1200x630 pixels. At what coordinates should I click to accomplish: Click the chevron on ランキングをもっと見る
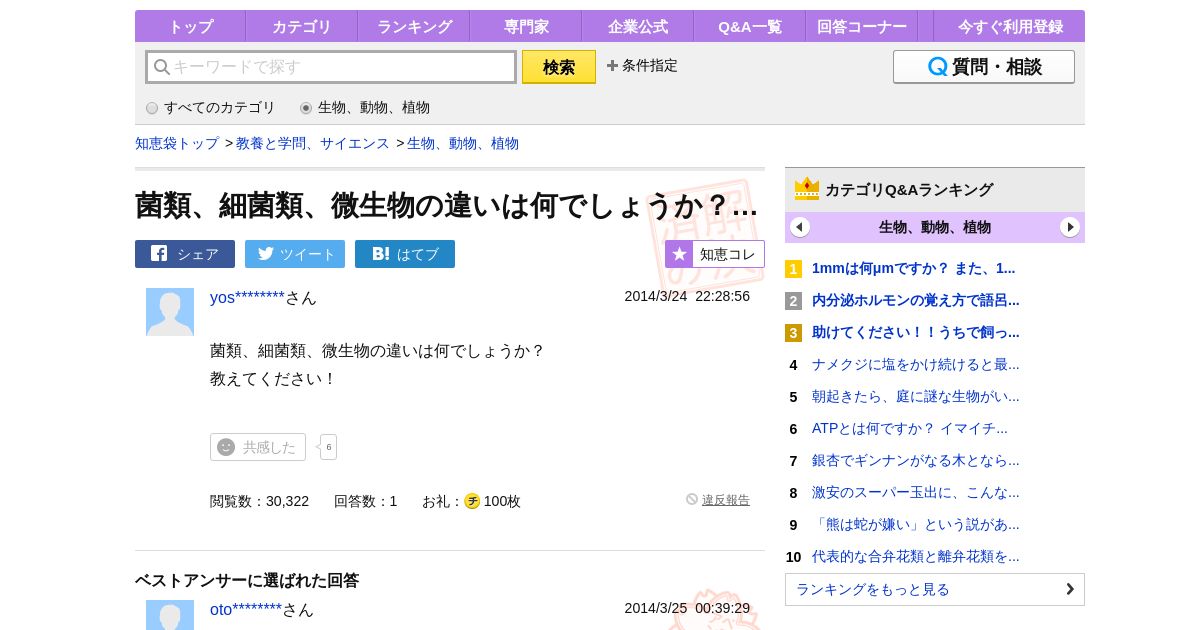pos(1070,589)
